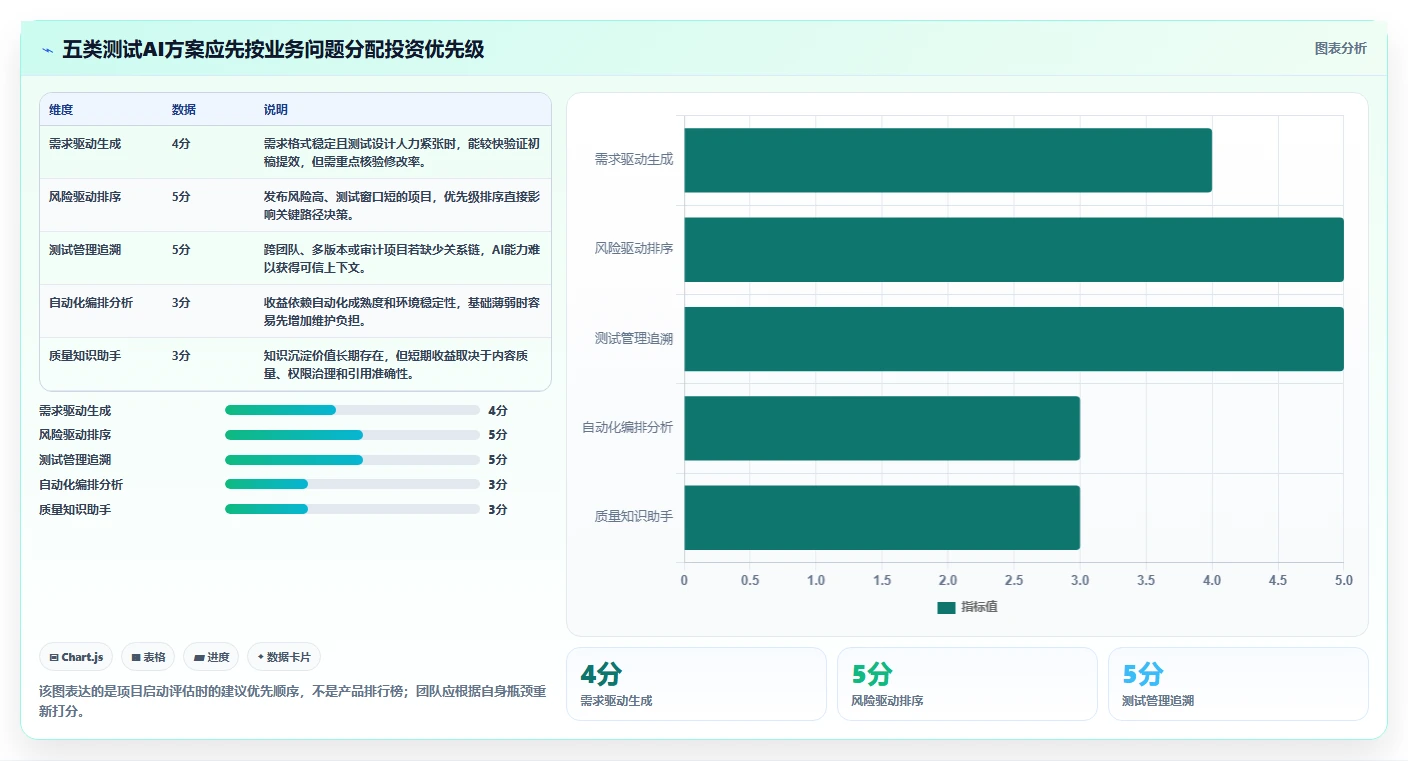
Task: Click description starting 跨团队、多版本
Action: point(402,258)
